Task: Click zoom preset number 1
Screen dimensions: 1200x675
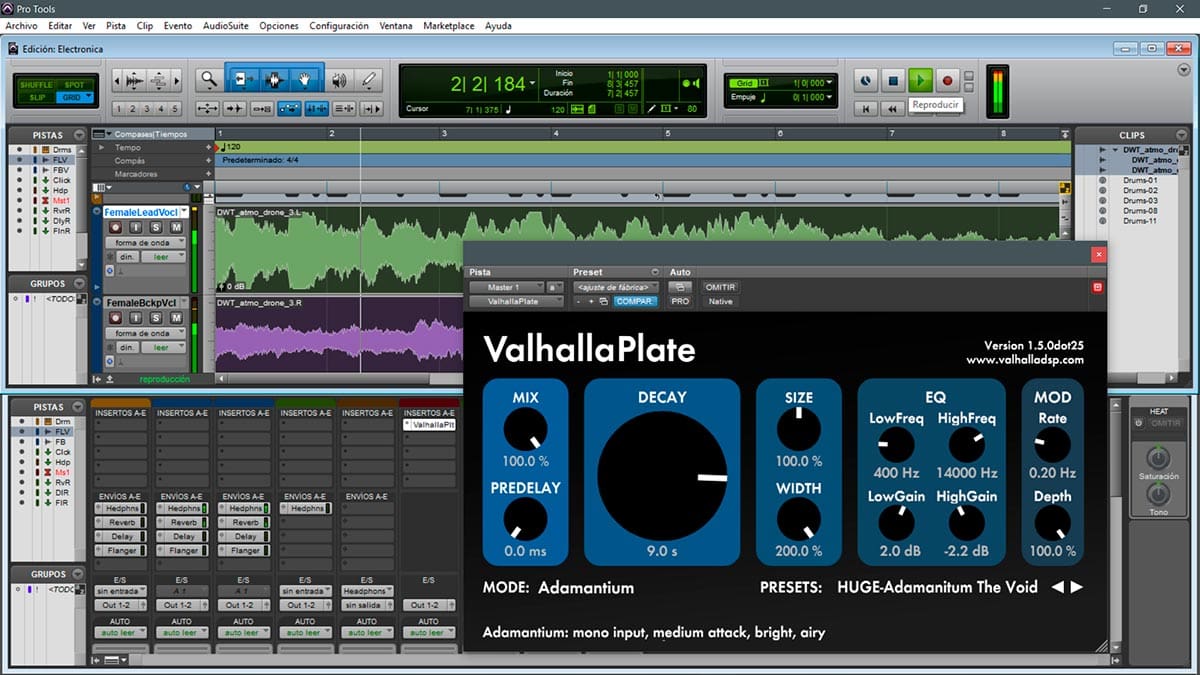Action: pyautogui.click(x=120, y=109)
